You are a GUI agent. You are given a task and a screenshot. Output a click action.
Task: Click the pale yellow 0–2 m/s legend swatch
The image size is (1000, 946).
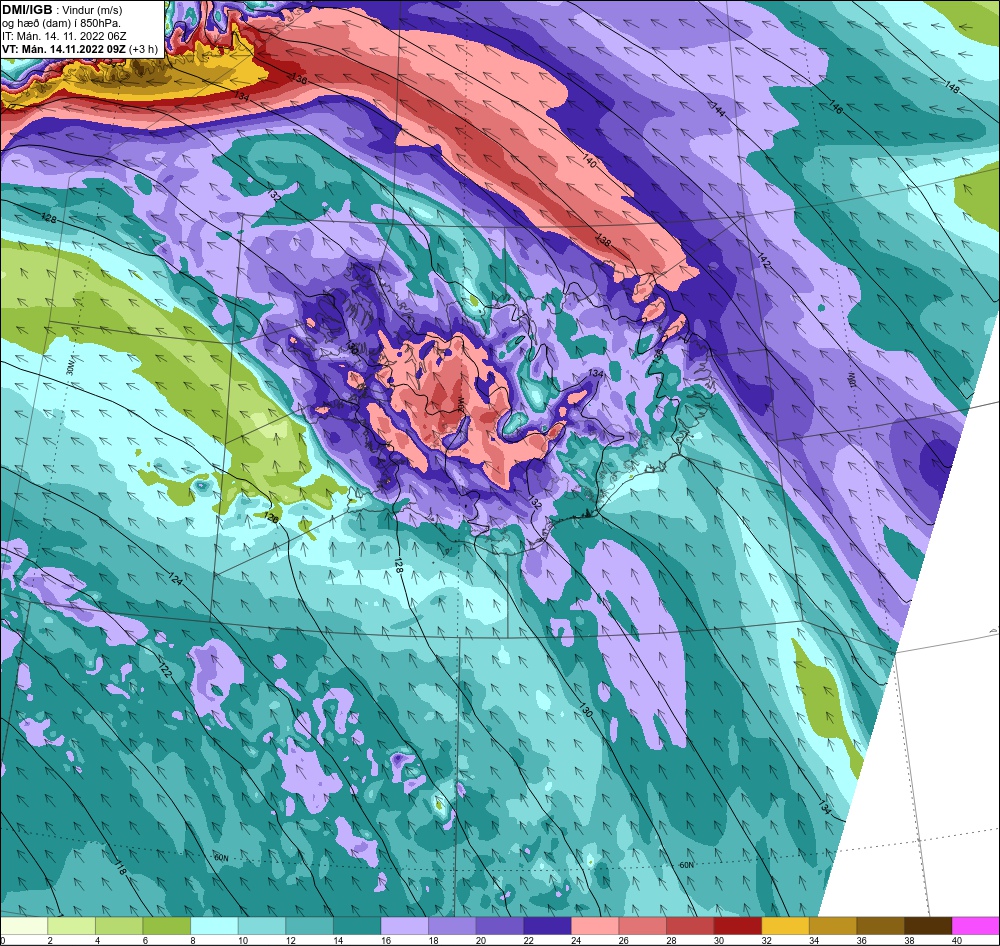point(24,926)
